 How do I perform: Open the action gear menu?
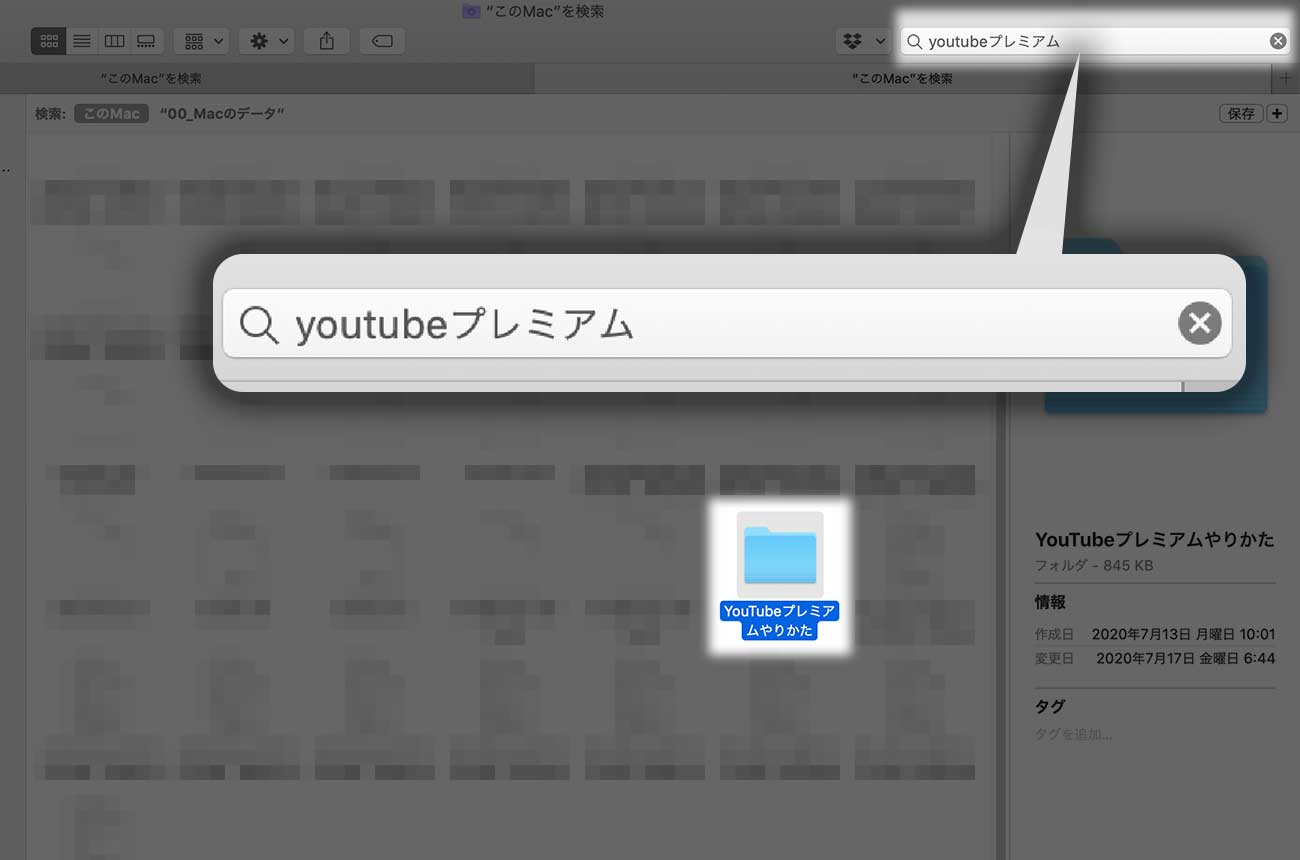tap(267, 41)
